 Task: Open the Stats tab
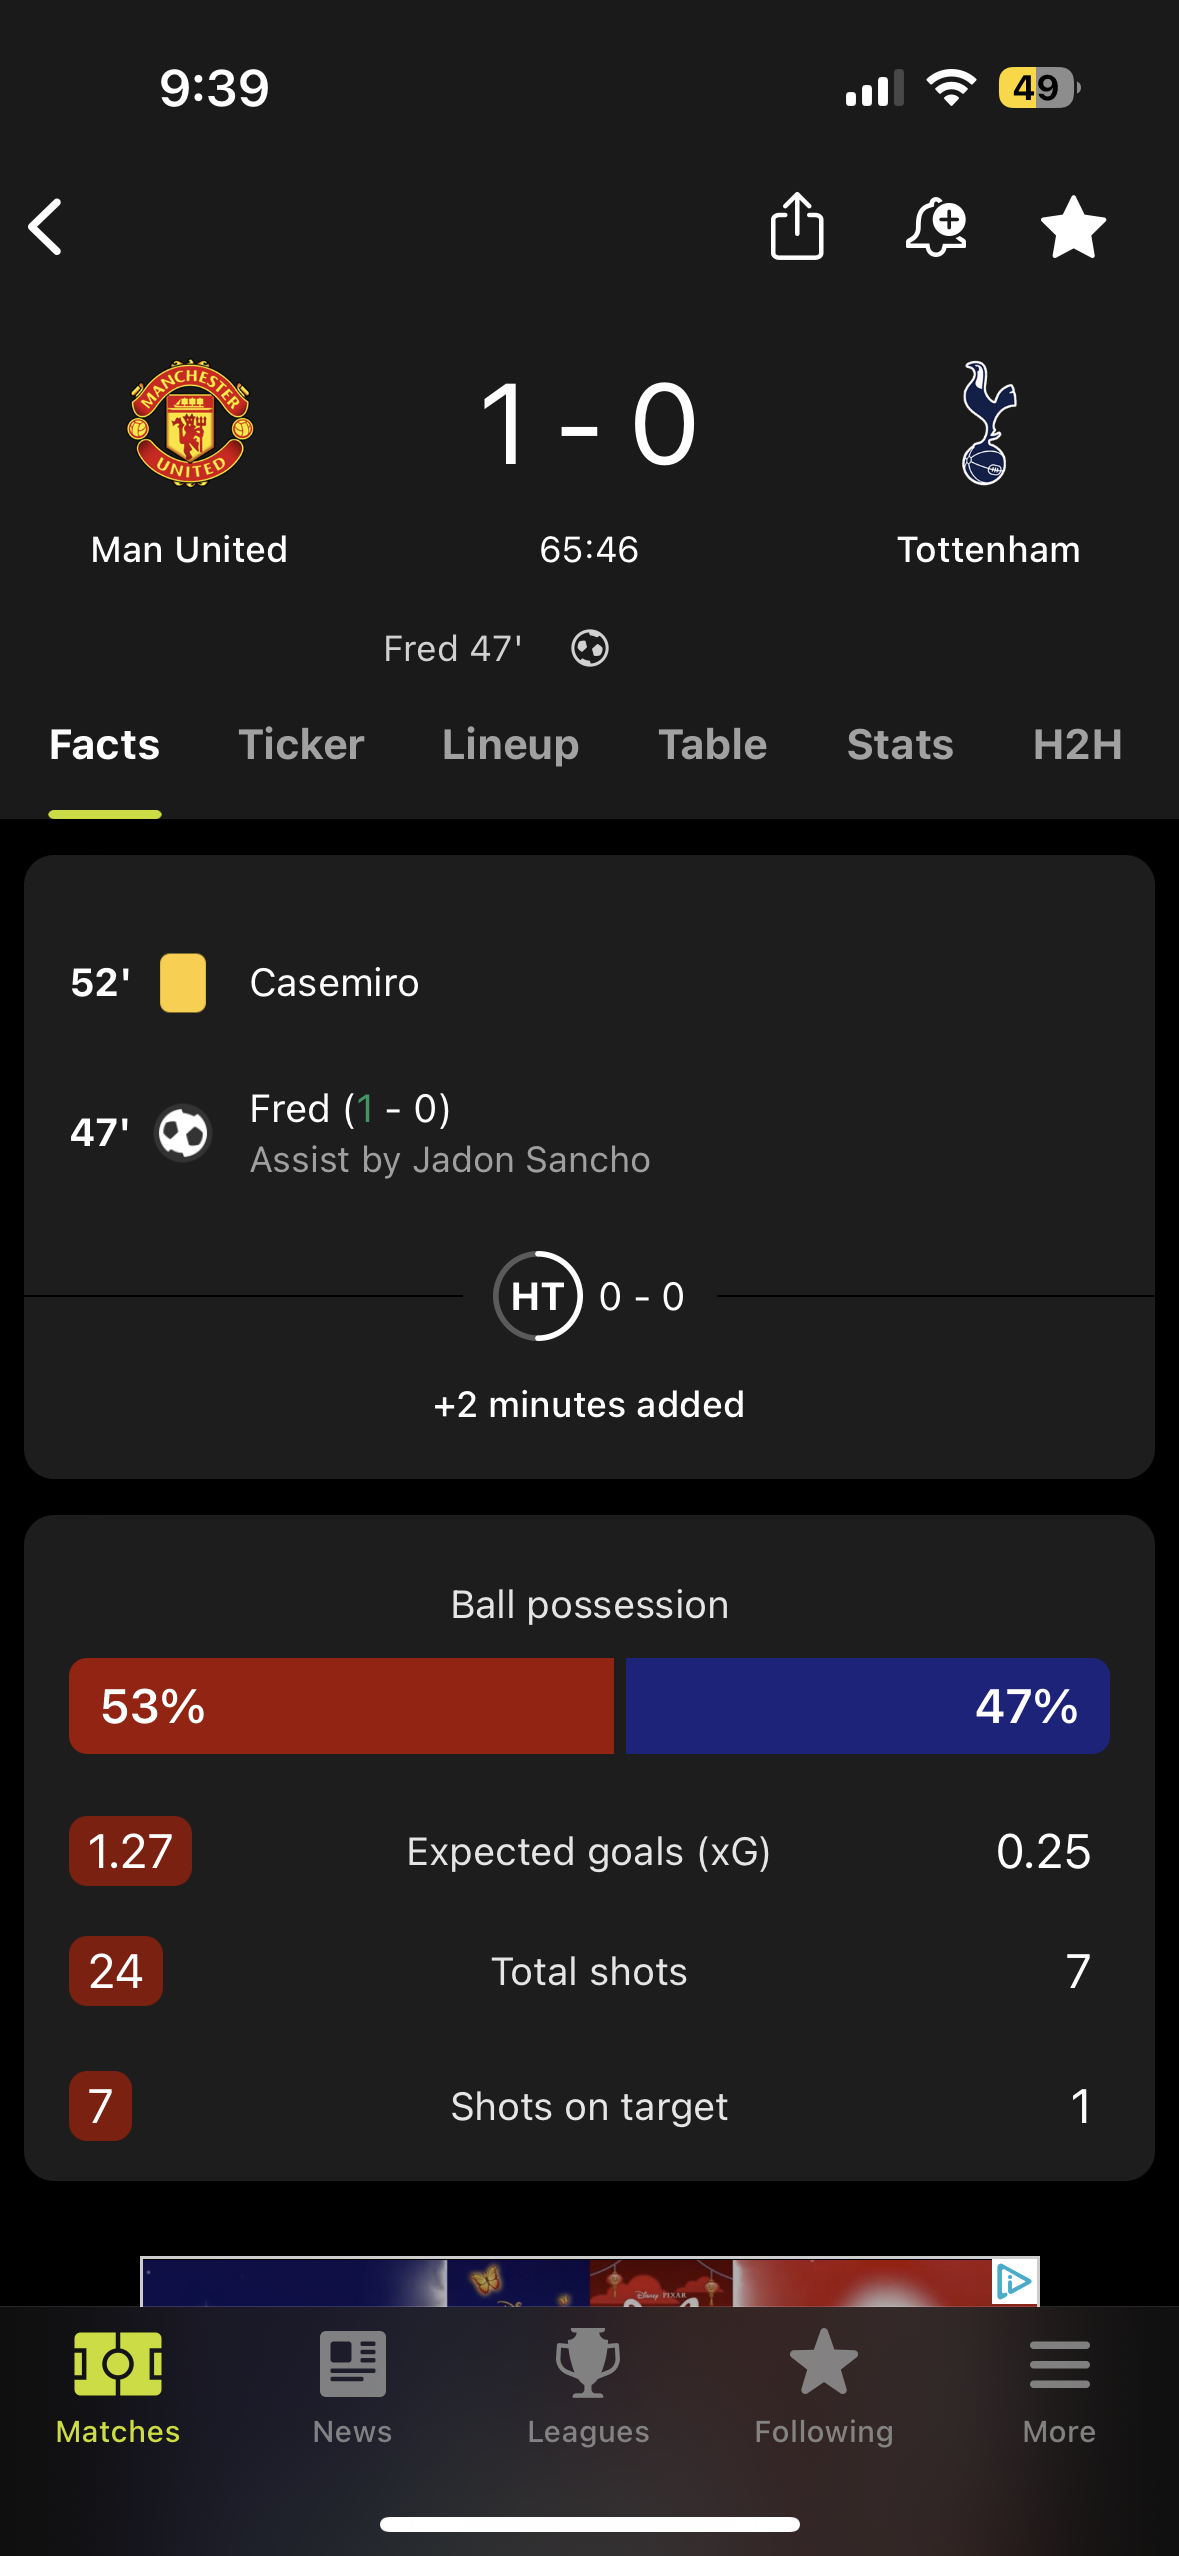pos(900,745)
